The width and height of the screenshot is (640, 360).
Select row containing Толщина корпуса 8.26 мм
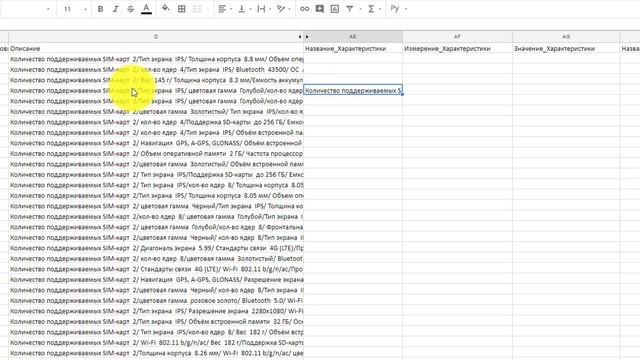156,353
